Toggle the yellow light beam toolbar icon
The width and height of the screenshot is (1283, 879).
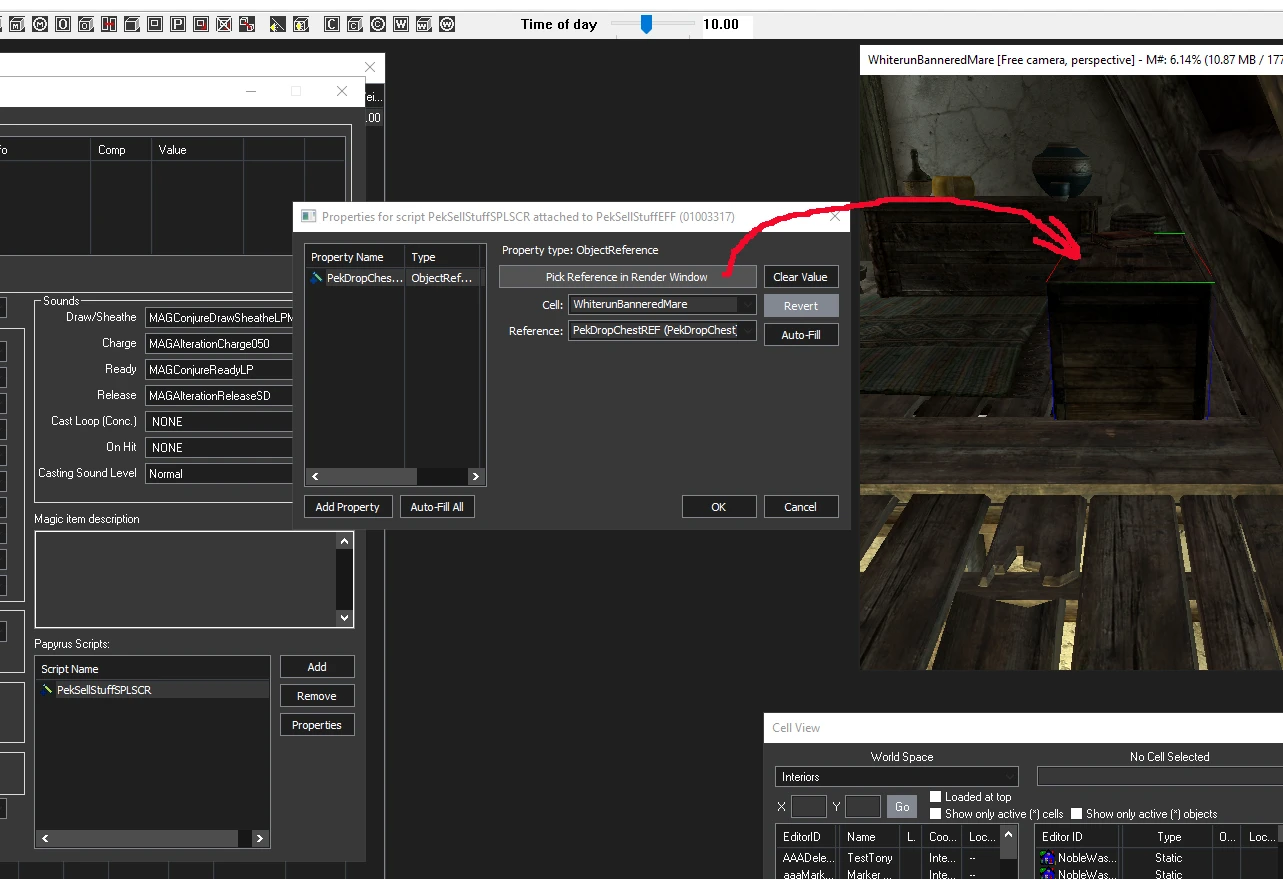[278, 24]
